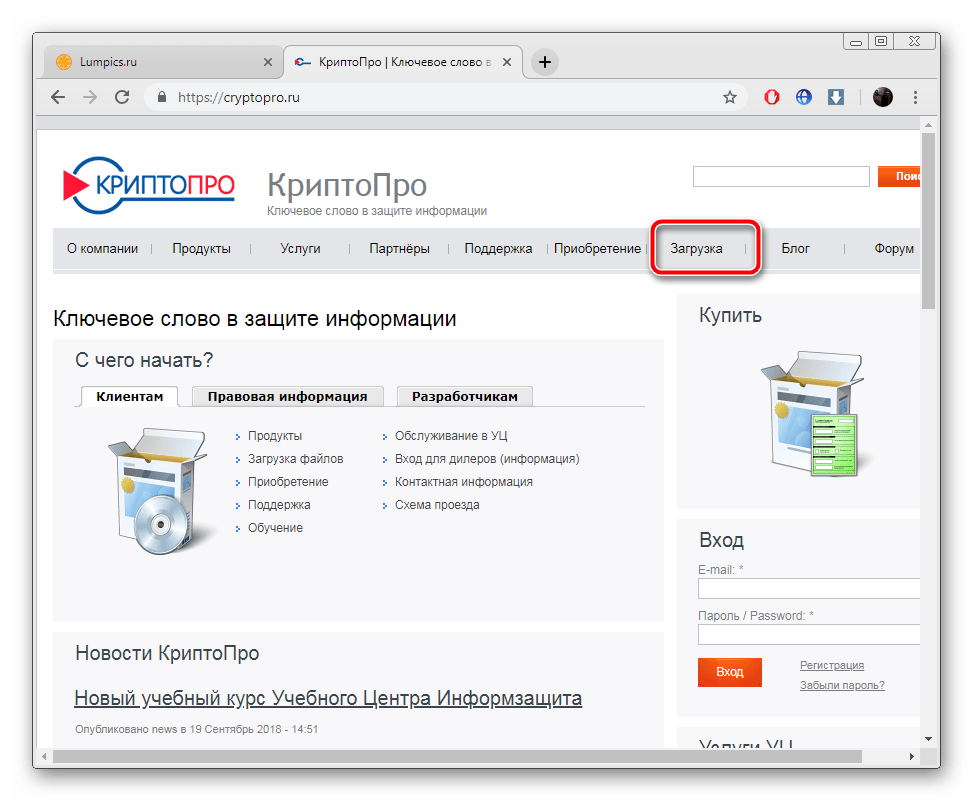973x801 pixels.
Task: Click the orange Вход button
Action: (x=729, y=672)
